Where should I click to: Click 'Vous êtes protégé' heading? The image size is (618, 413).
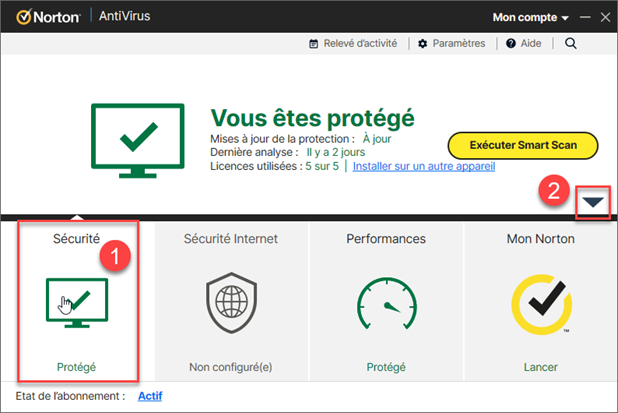(x=313, y=118)
